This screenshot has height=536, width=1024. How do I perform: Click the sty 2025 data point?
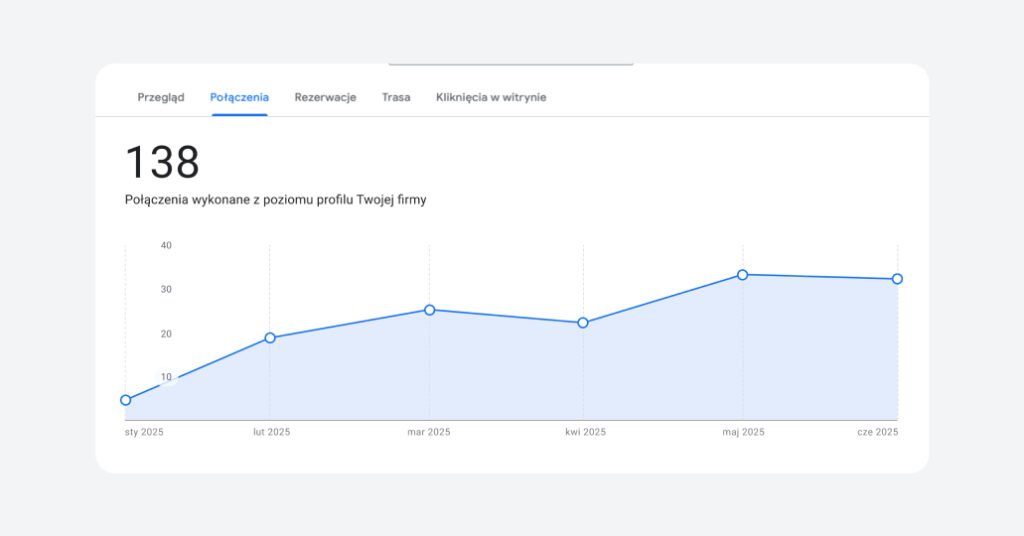point(126,400)
